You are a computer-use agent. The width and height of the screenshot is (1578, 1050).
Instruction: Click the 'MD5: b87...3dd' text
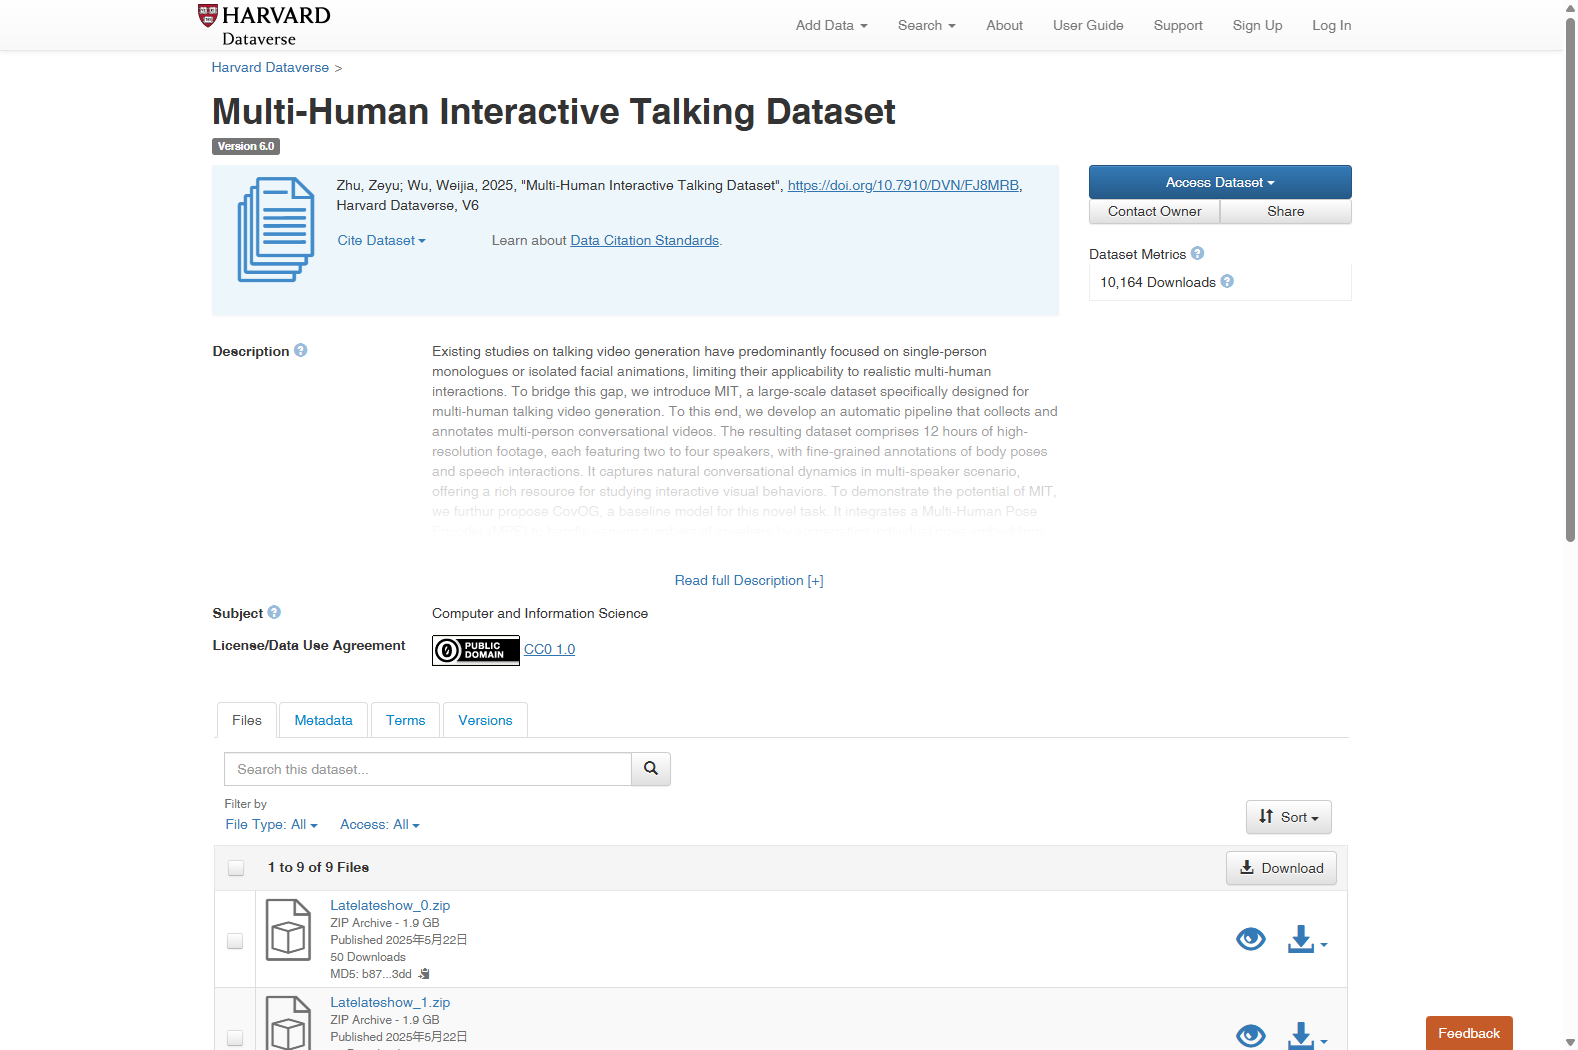pyautogui.click(x=371, y=974)
